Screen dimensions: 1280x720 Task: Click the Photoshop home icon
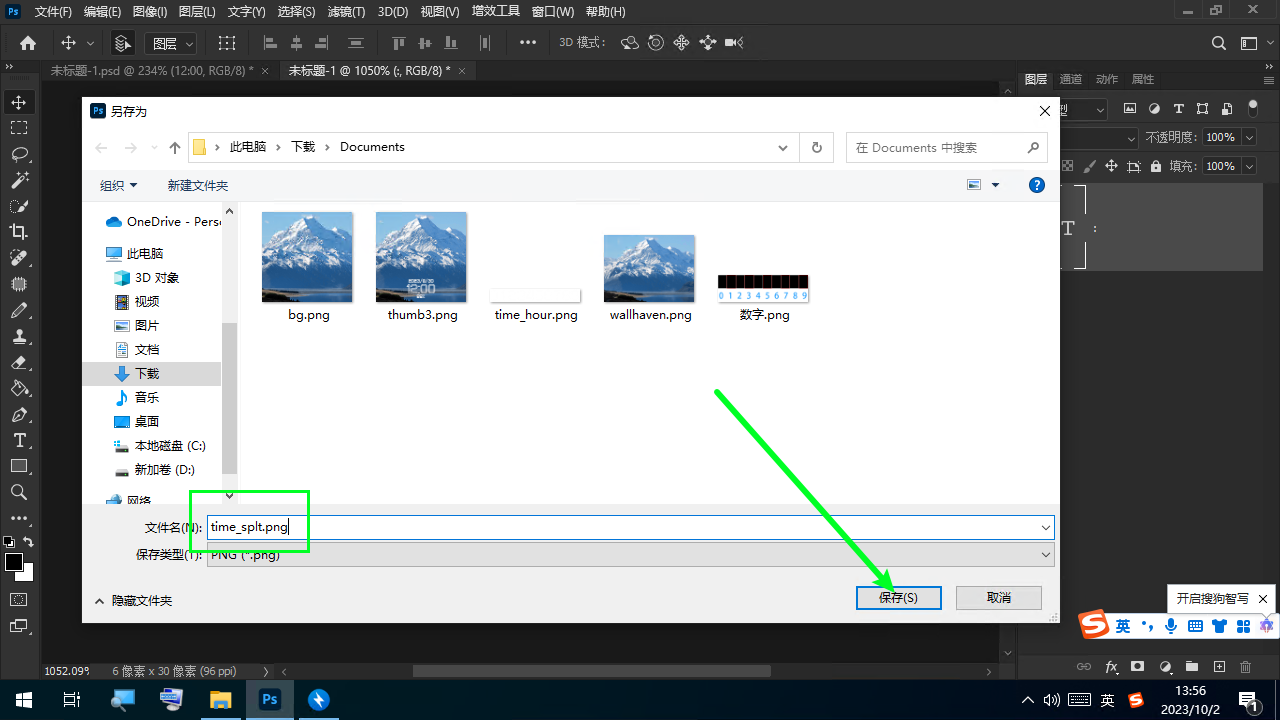point(28,43)
